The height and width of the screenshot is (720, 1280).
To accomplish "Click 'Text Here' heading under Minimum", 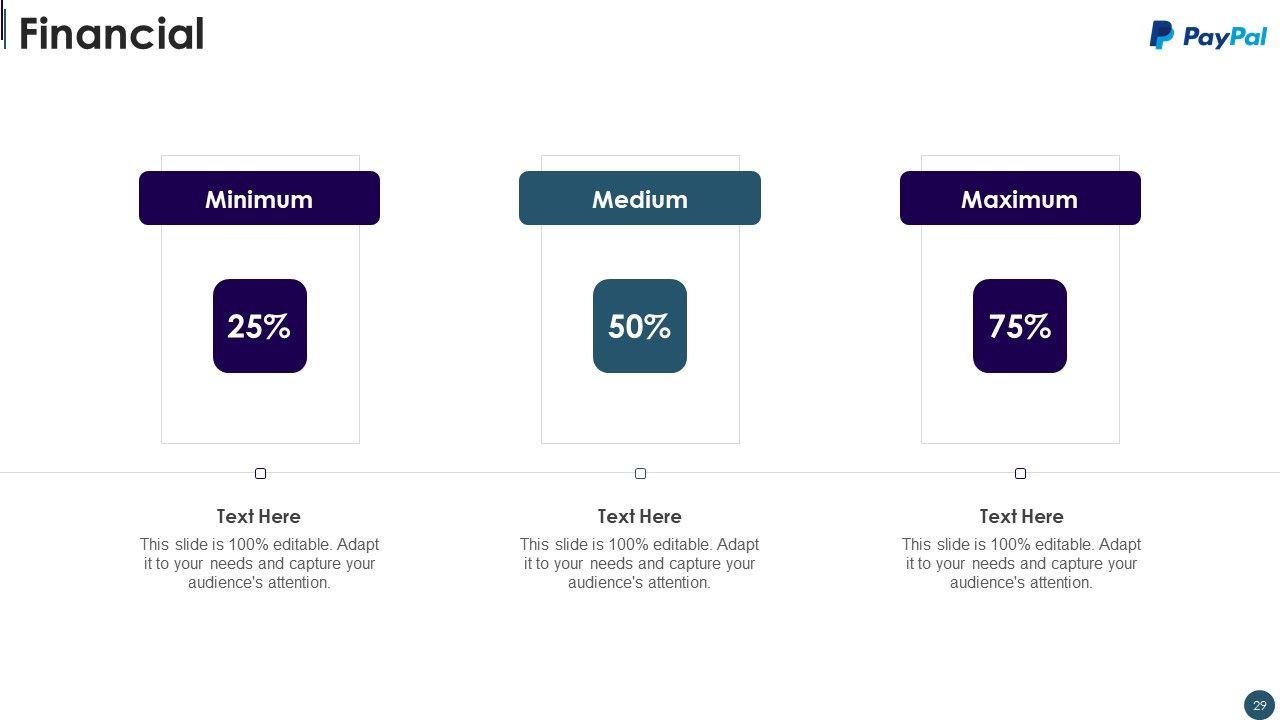I will tap(259, 516).
